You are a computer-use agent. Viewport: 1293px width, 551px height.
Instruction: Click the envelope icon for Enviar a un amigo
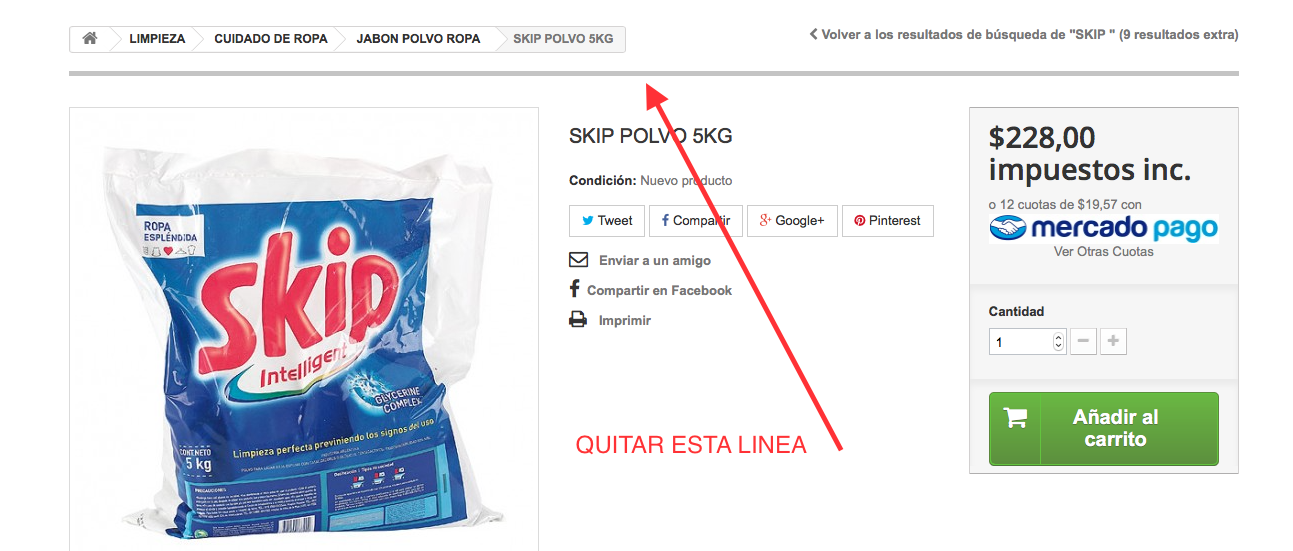pos(578,260)
